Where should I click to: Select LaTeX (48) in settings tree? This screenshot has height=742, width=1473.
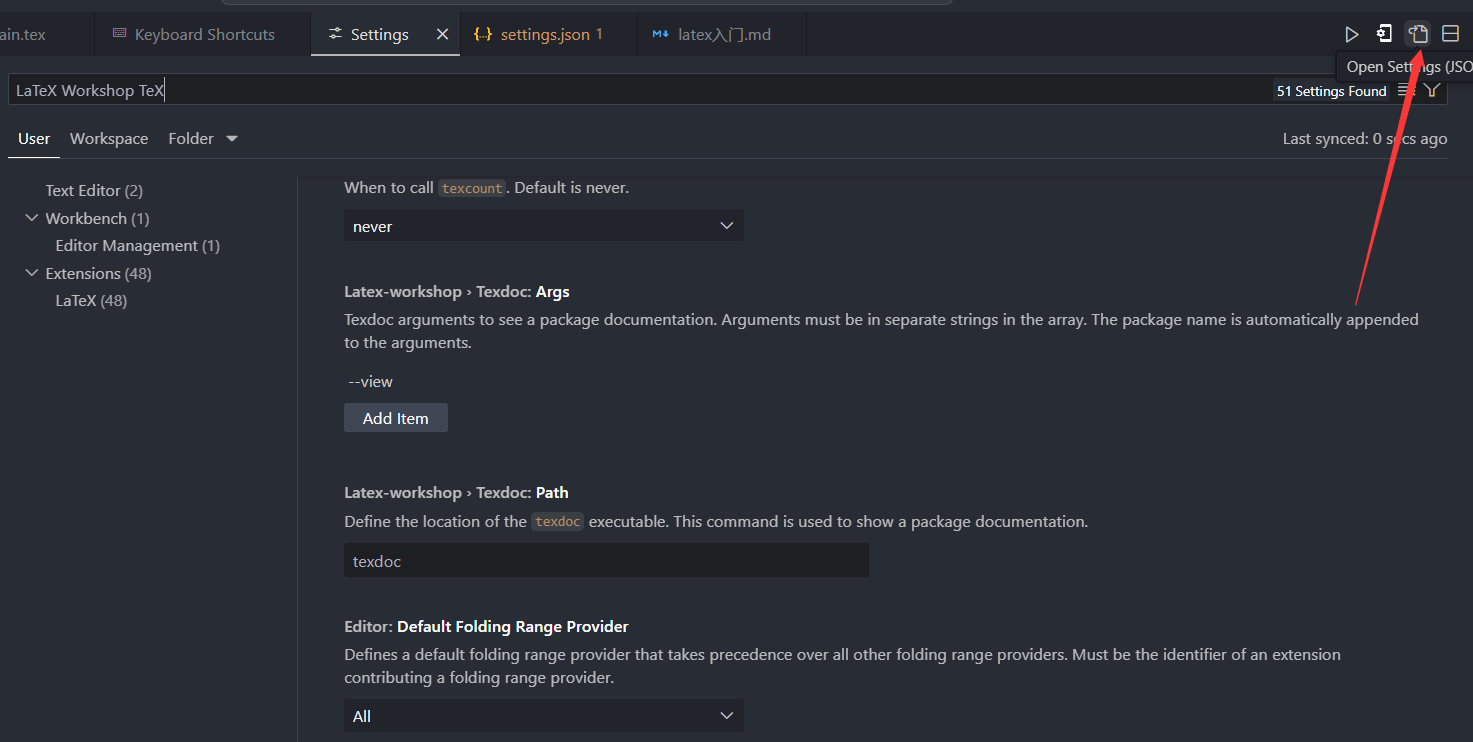91,300
